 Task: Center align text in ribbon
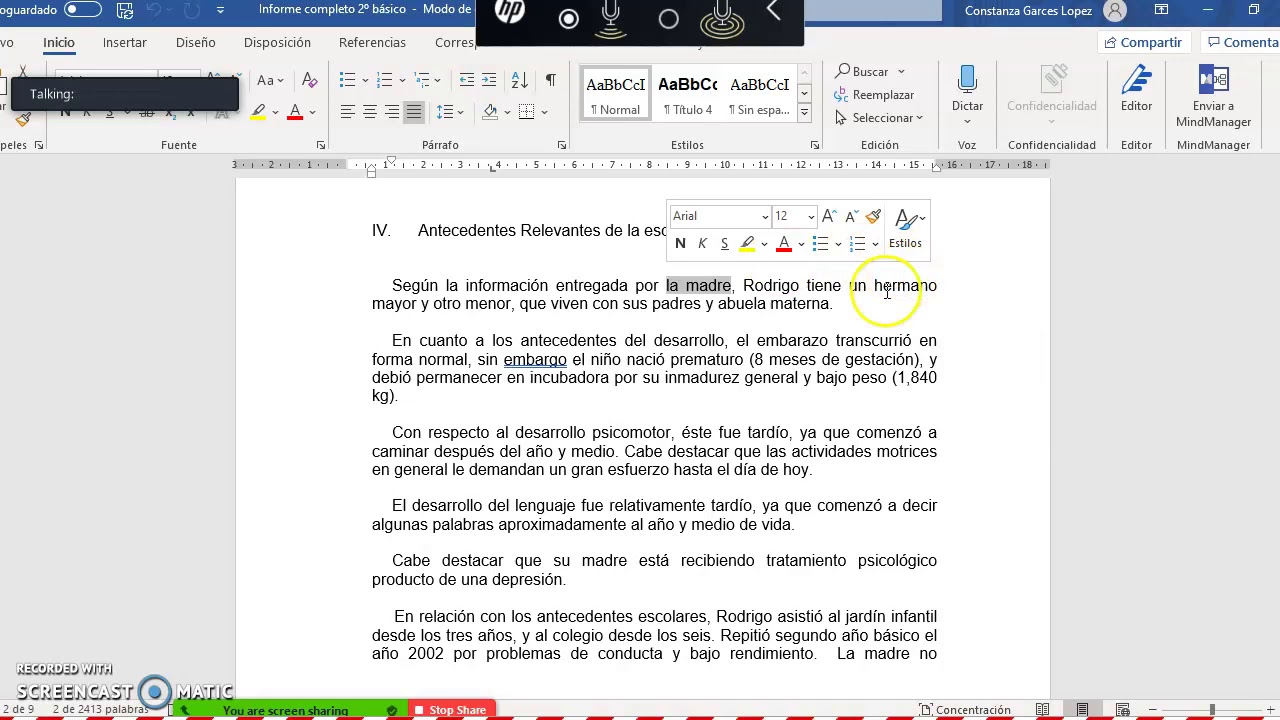pyautogui.click(x=369, y=111)
